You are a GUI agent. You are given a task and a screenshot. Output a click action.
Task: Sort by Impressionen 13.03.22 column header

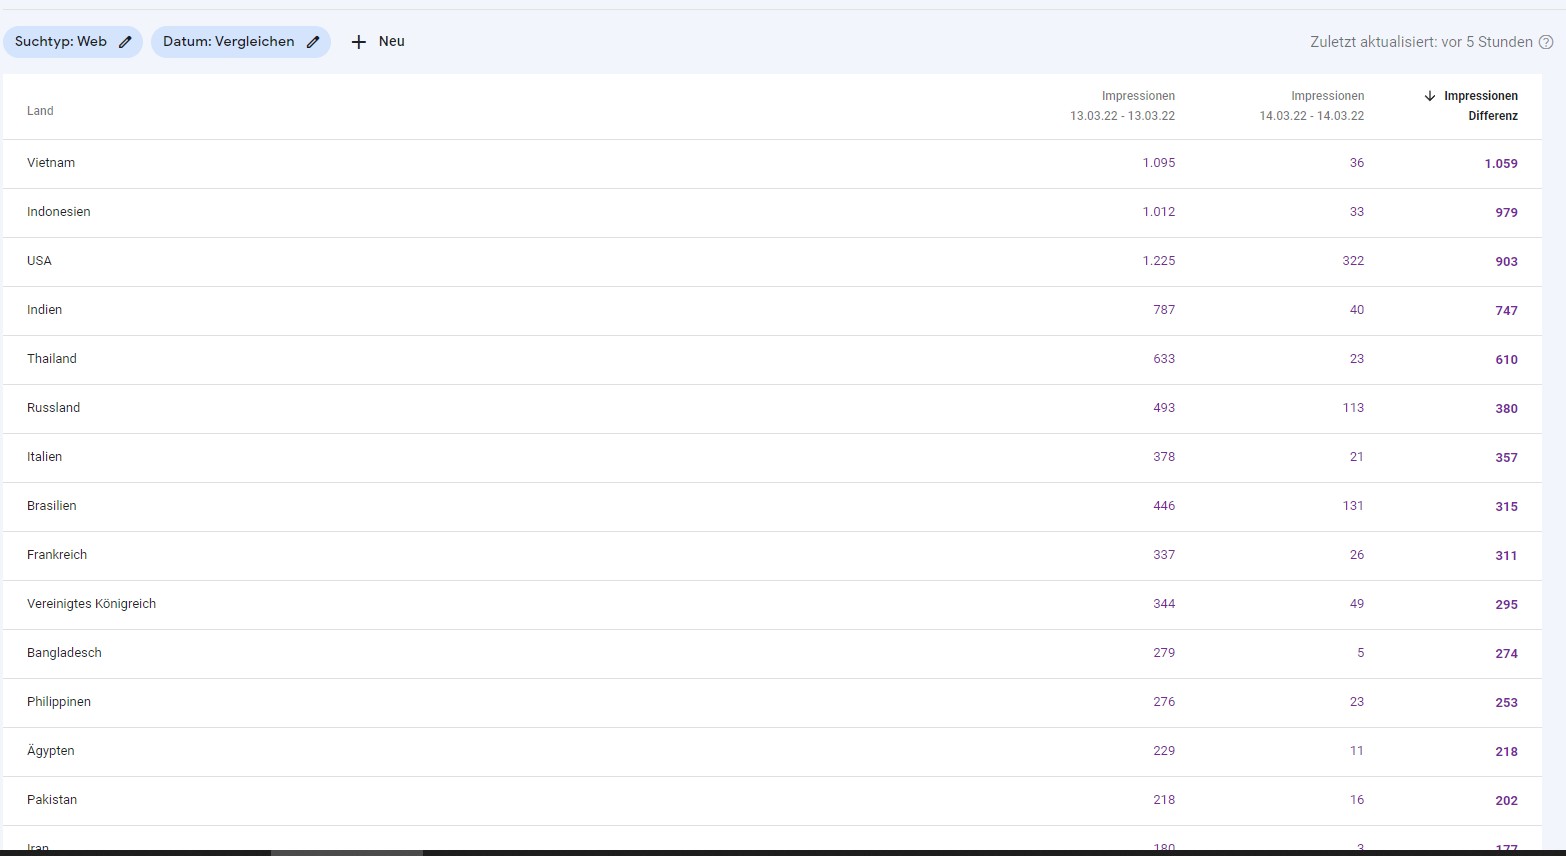(x=1122, y=106)
